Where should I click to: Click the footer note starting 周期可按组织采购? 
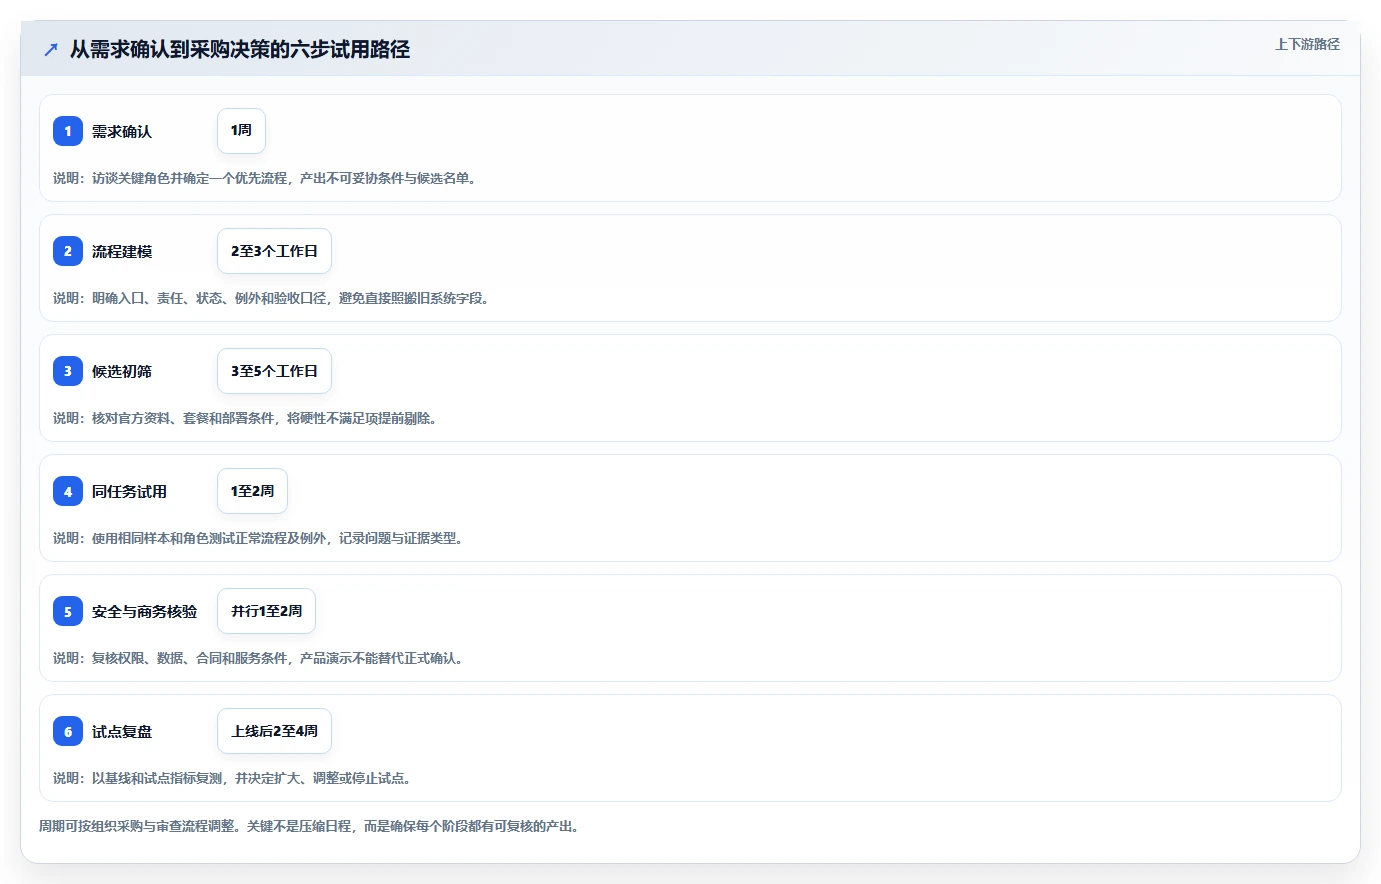pyautogui.click(x=311, y=826)
